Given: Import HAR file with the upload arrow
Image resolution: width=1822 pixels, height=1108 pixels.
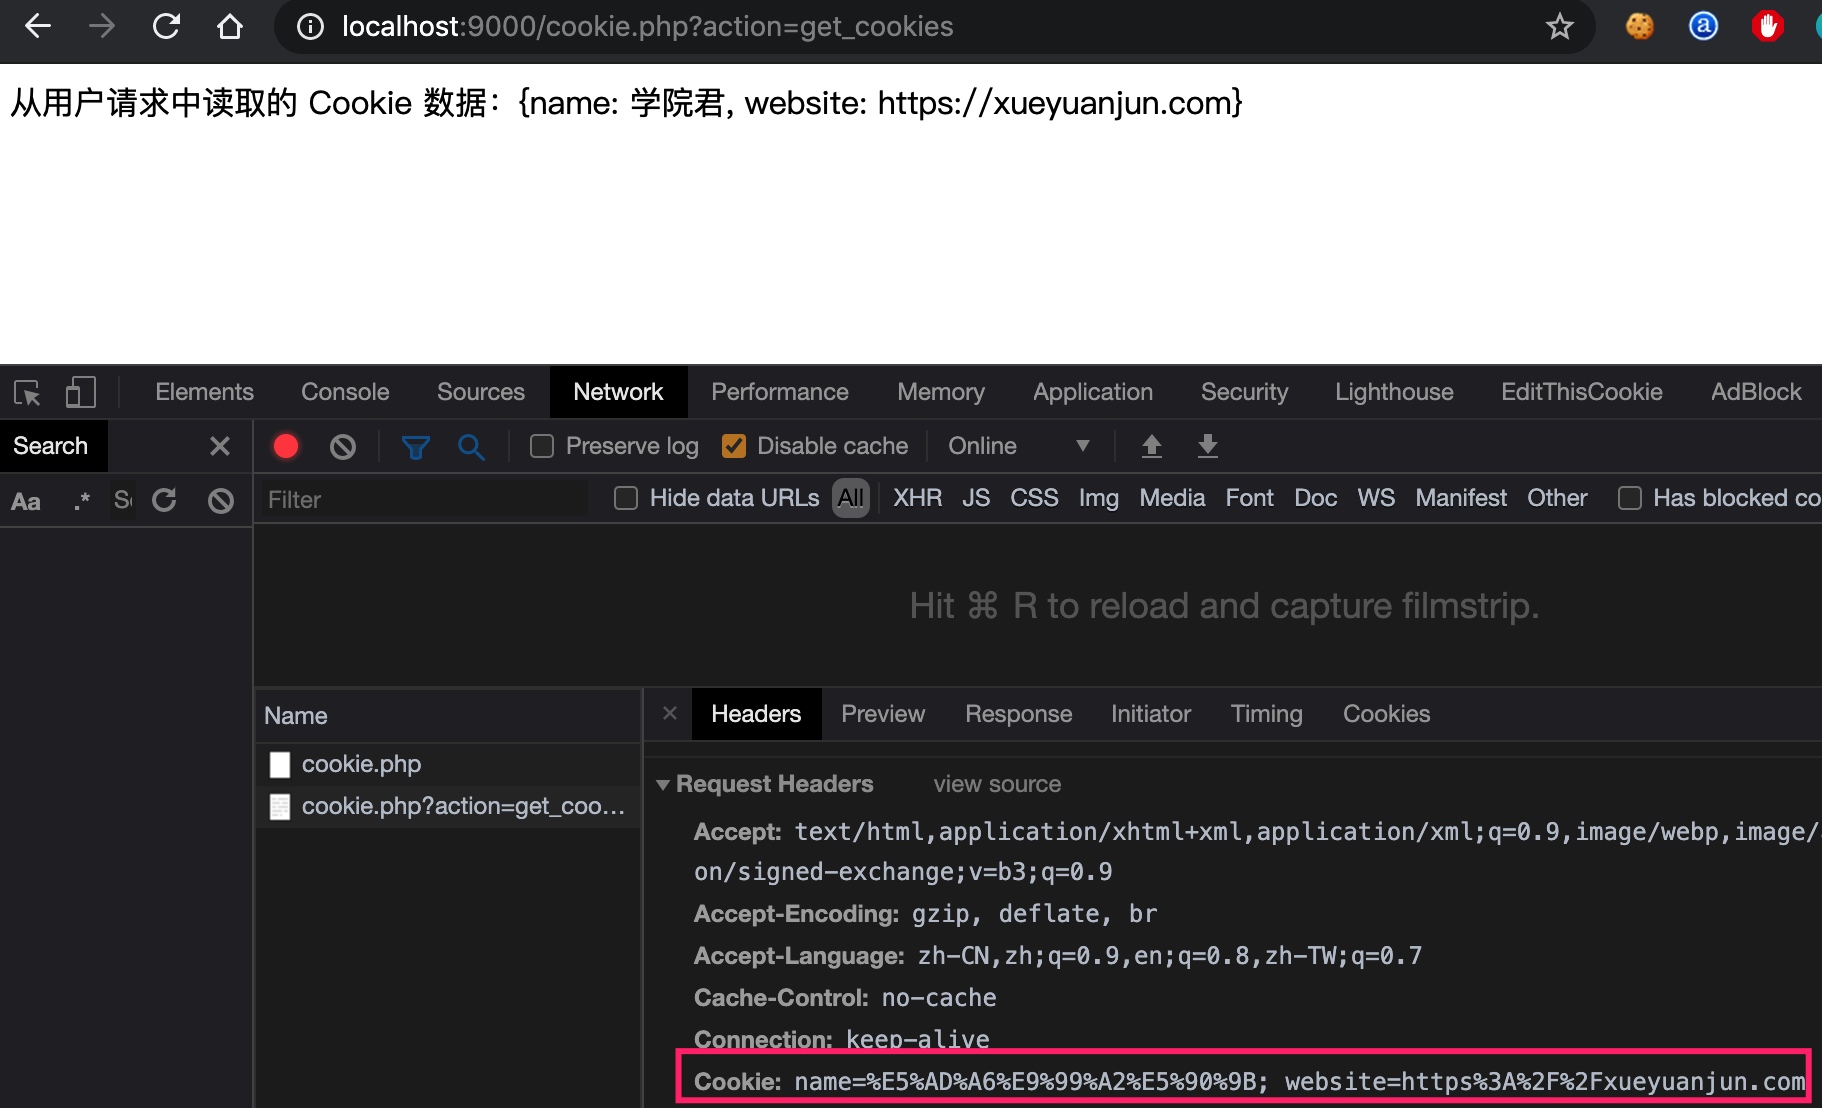Looking at the screenshot, I should [x=1152, y=446].
